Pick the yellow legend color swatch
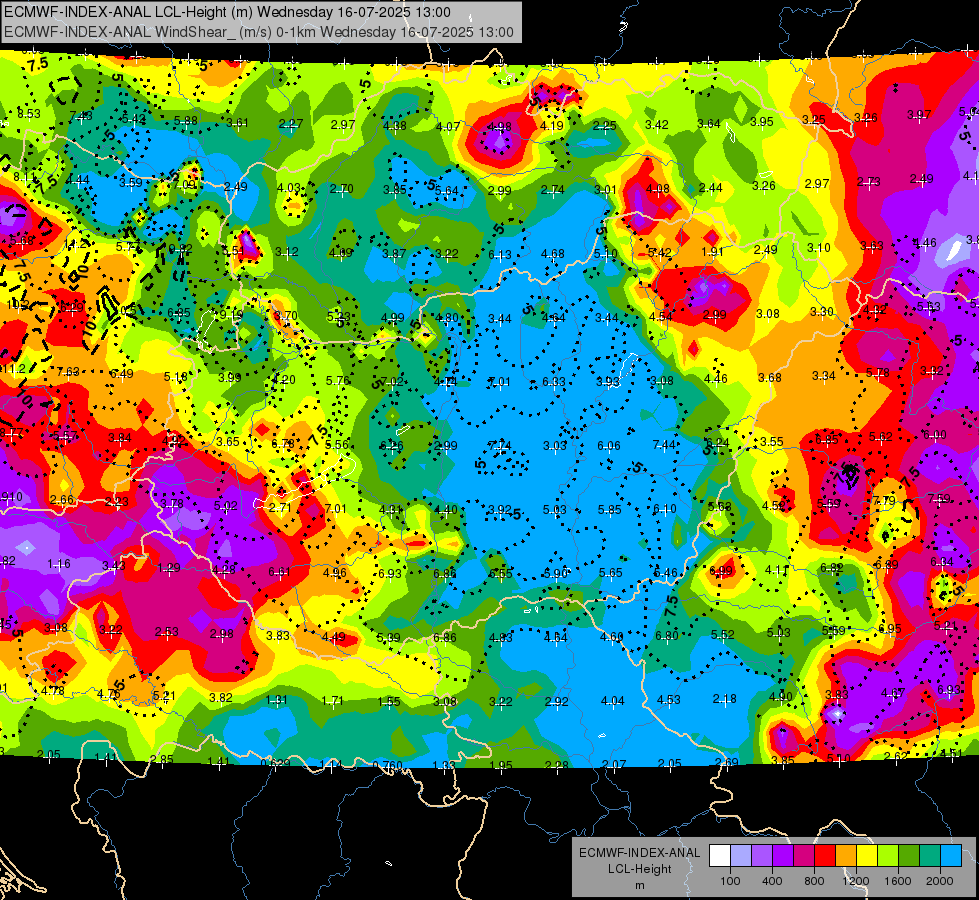Screen dimensions: 979x900 (867, 856)
